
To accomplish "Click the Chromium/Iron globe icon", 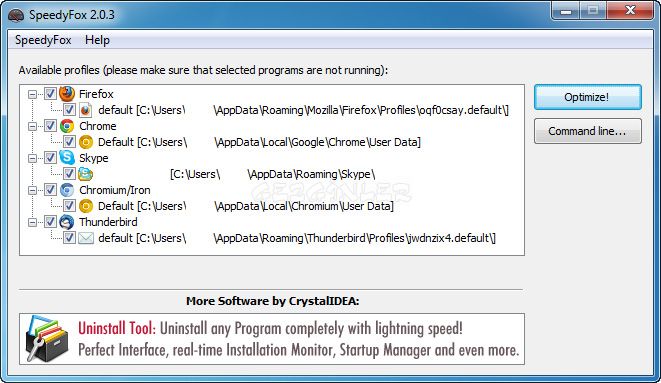I will point(67,190).
